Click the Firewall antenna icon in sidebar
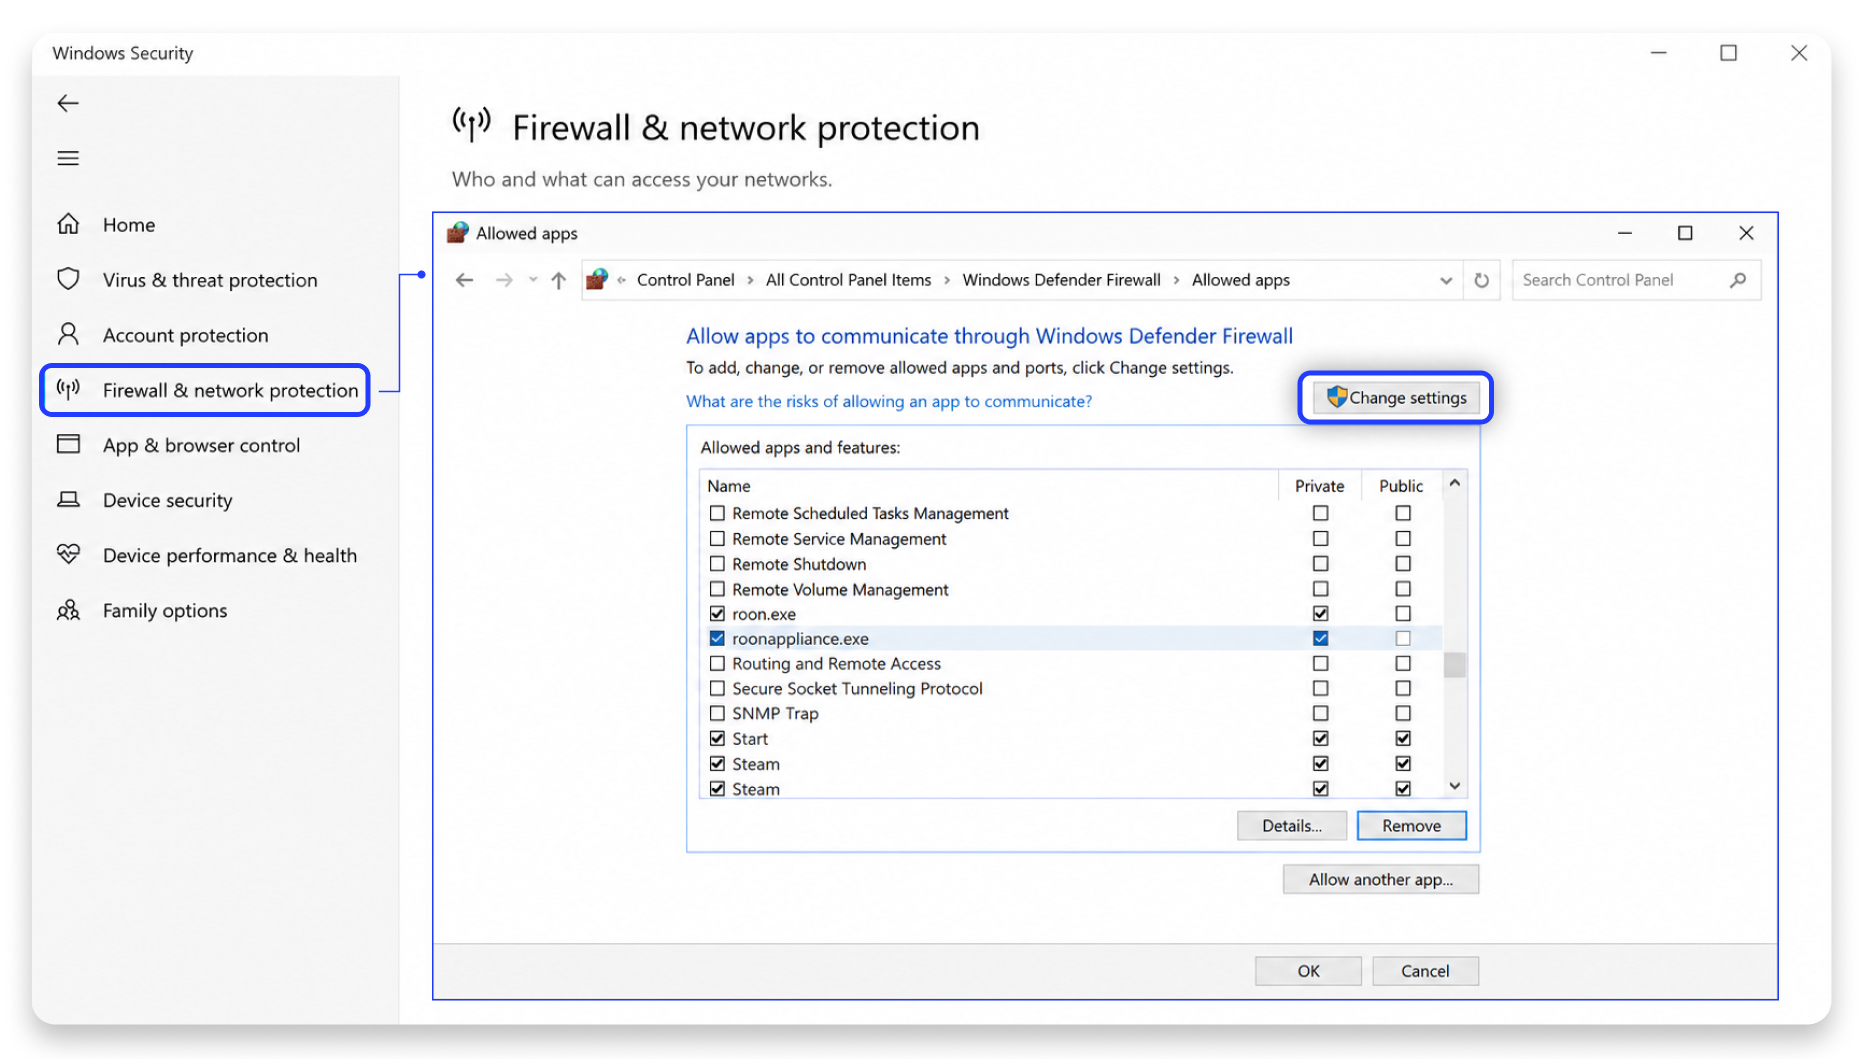 coord(68,389)
